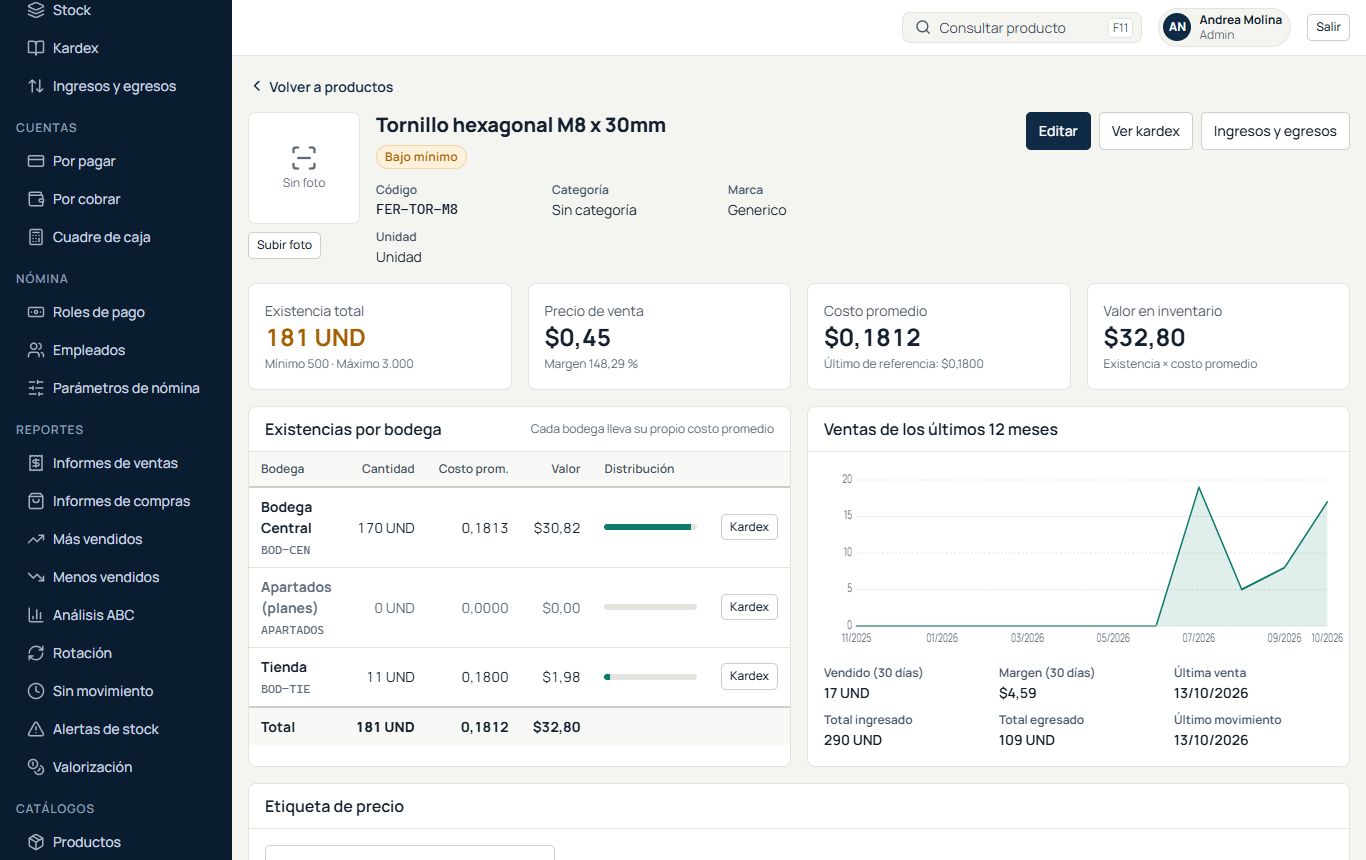Click the Valorización coins icon
The height and width of the screenshot is (860, 1366).
[x=36, y=767]
